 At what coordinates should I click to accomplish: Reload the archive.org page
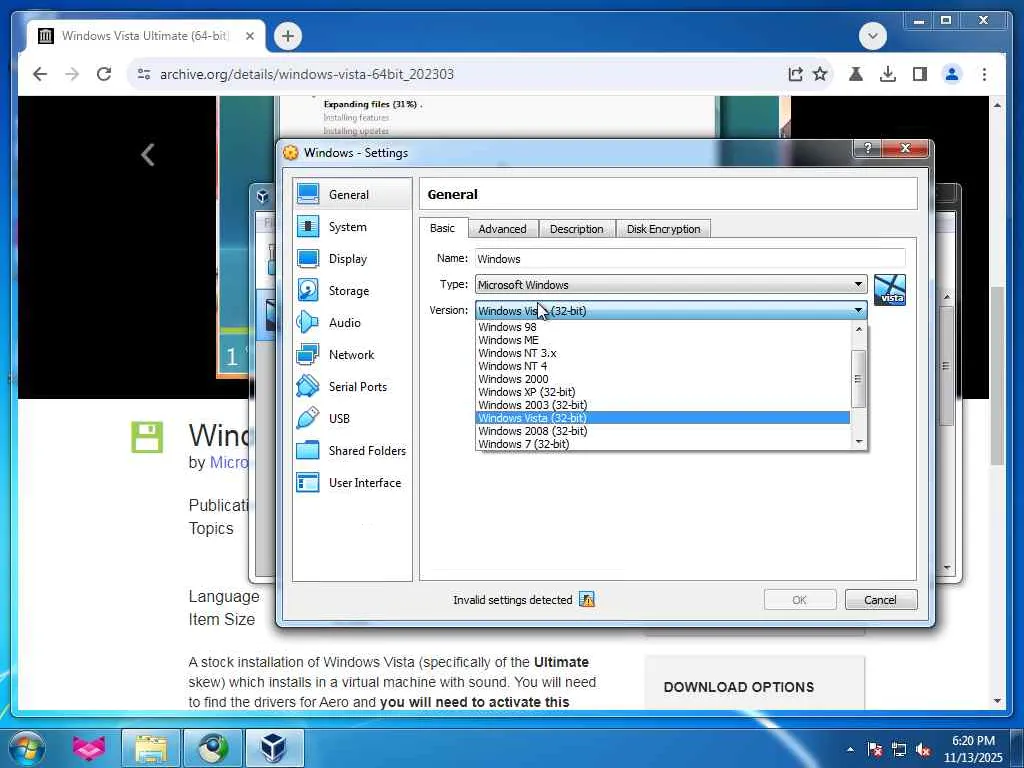pyautogui.click(x=104, y=74)
